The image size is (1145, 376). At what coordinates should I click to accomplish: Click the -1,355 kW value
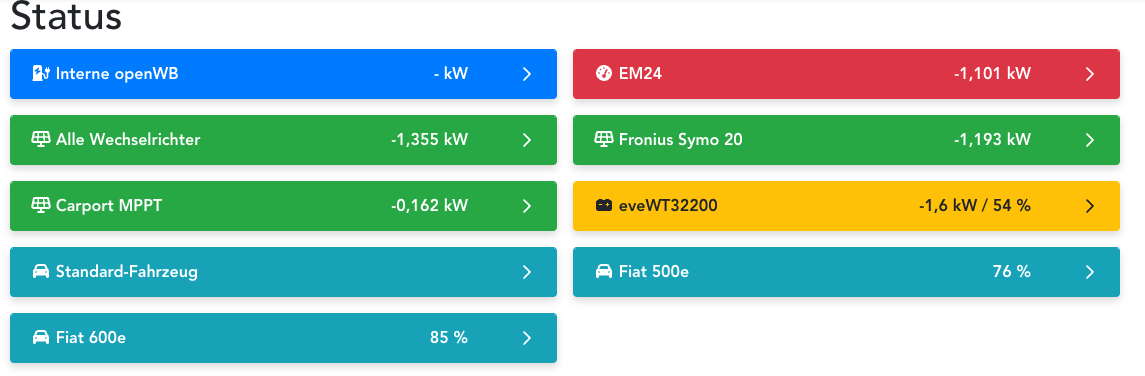[429, 139]
